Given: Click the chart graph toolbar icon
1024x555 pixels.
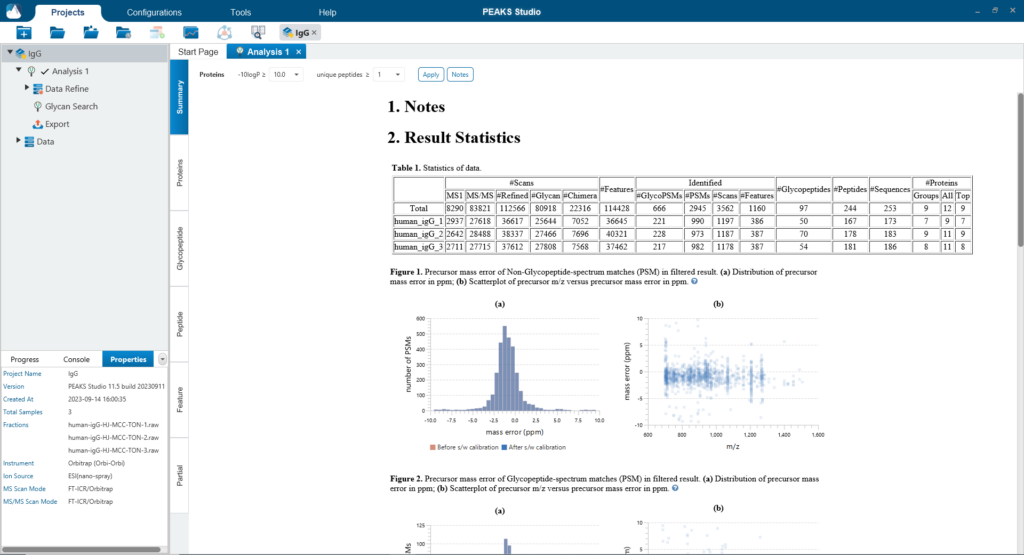Looking at the screenshot, I should point(191,33).
